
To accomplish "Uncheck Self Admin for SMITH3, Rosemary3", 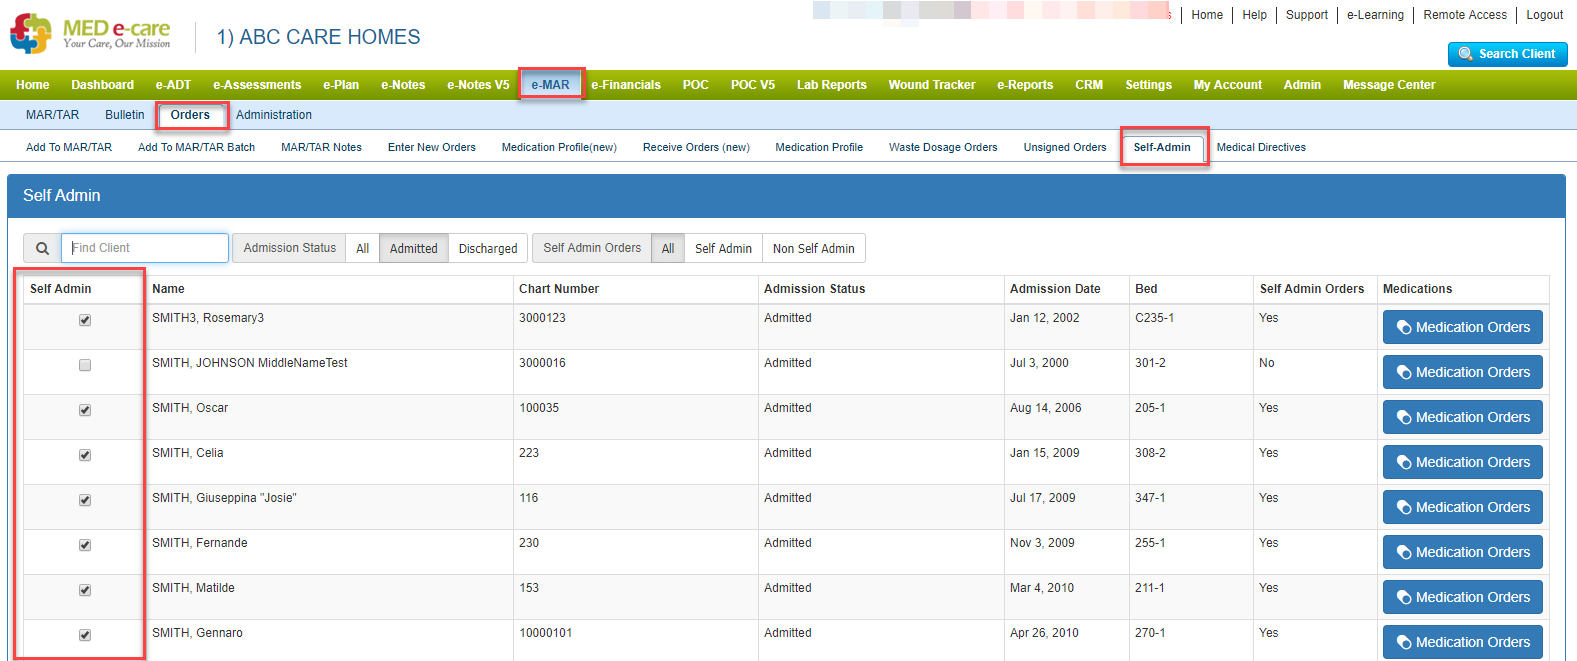I will tap(85, 320).
